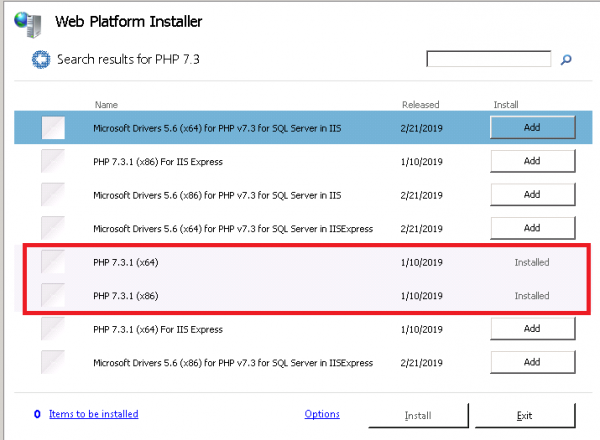Select the PHP 7.3.1 (x64) row text
The width and height of the screenshot is (600, 440).
point(126,262)
